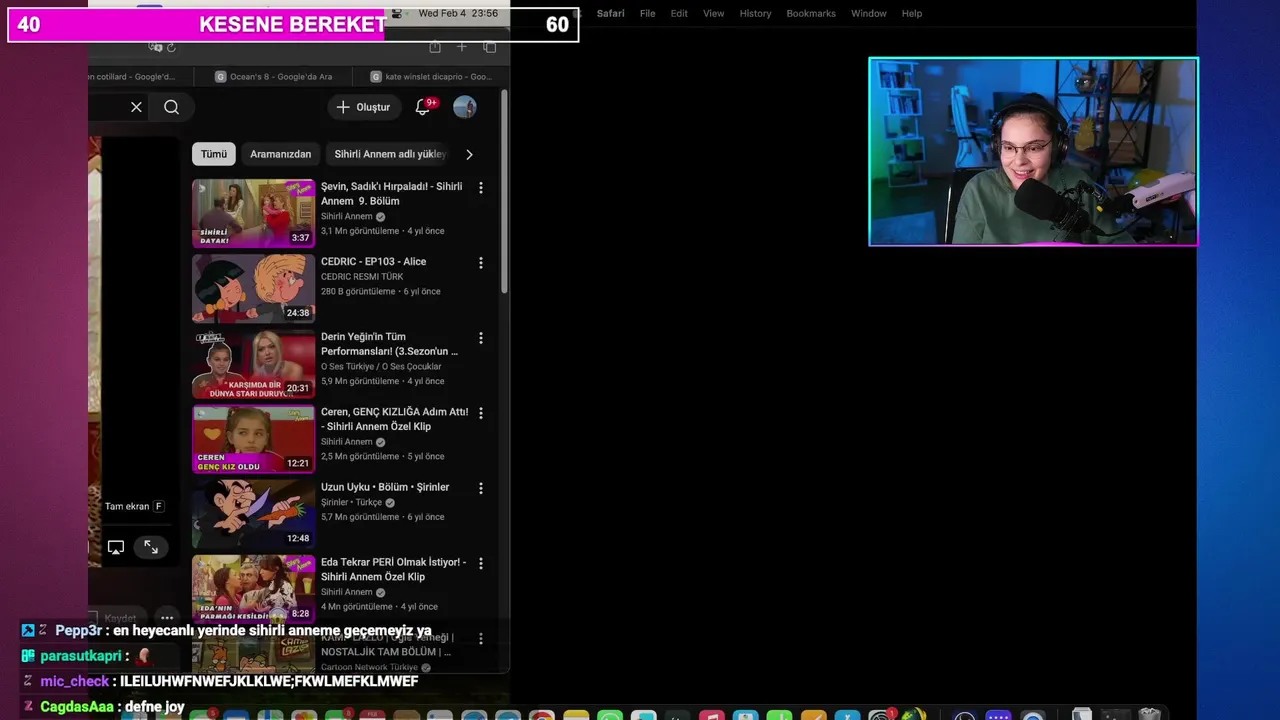Click Safari's share icon

pos(435,47)
